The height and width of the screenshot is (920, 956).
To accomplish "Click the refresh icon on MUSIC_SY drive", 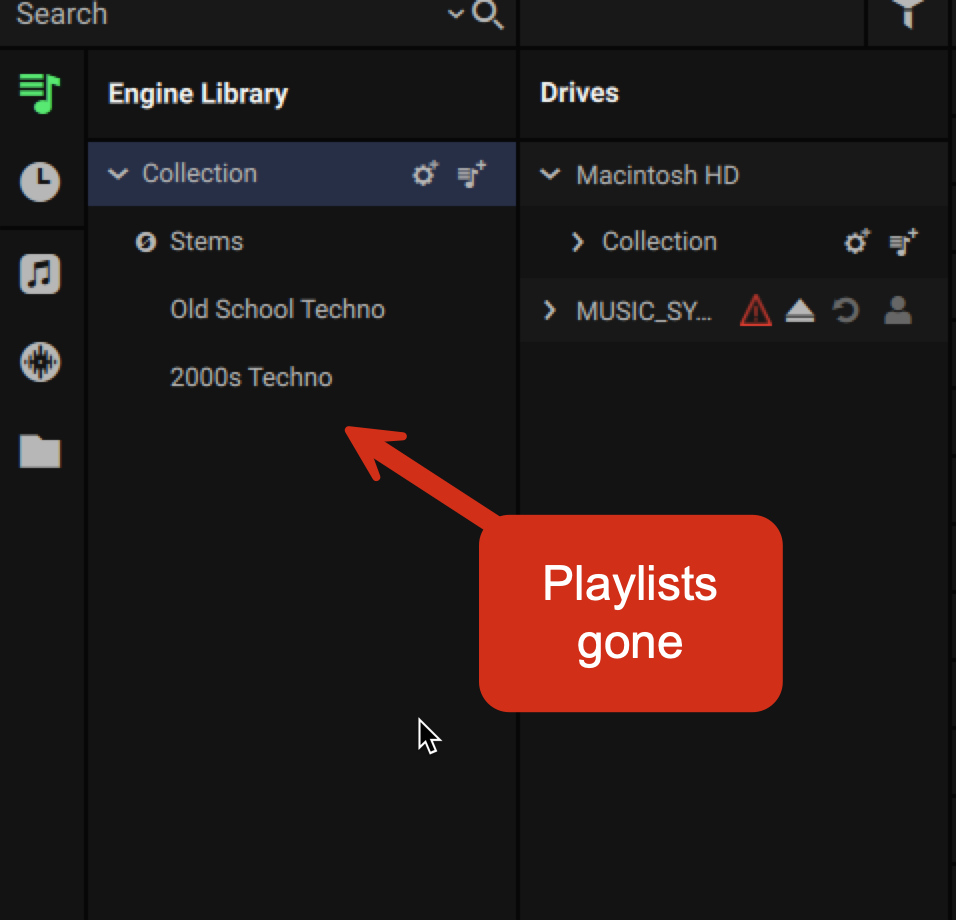I will tap(847, 312).
